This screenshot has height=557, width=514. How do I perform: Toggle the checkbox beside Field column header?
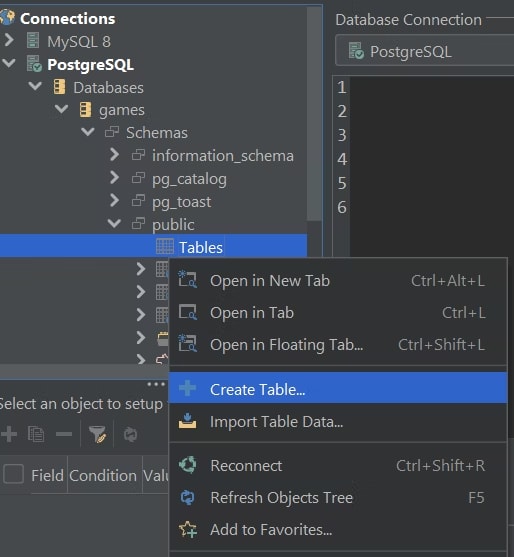(13, 474)
